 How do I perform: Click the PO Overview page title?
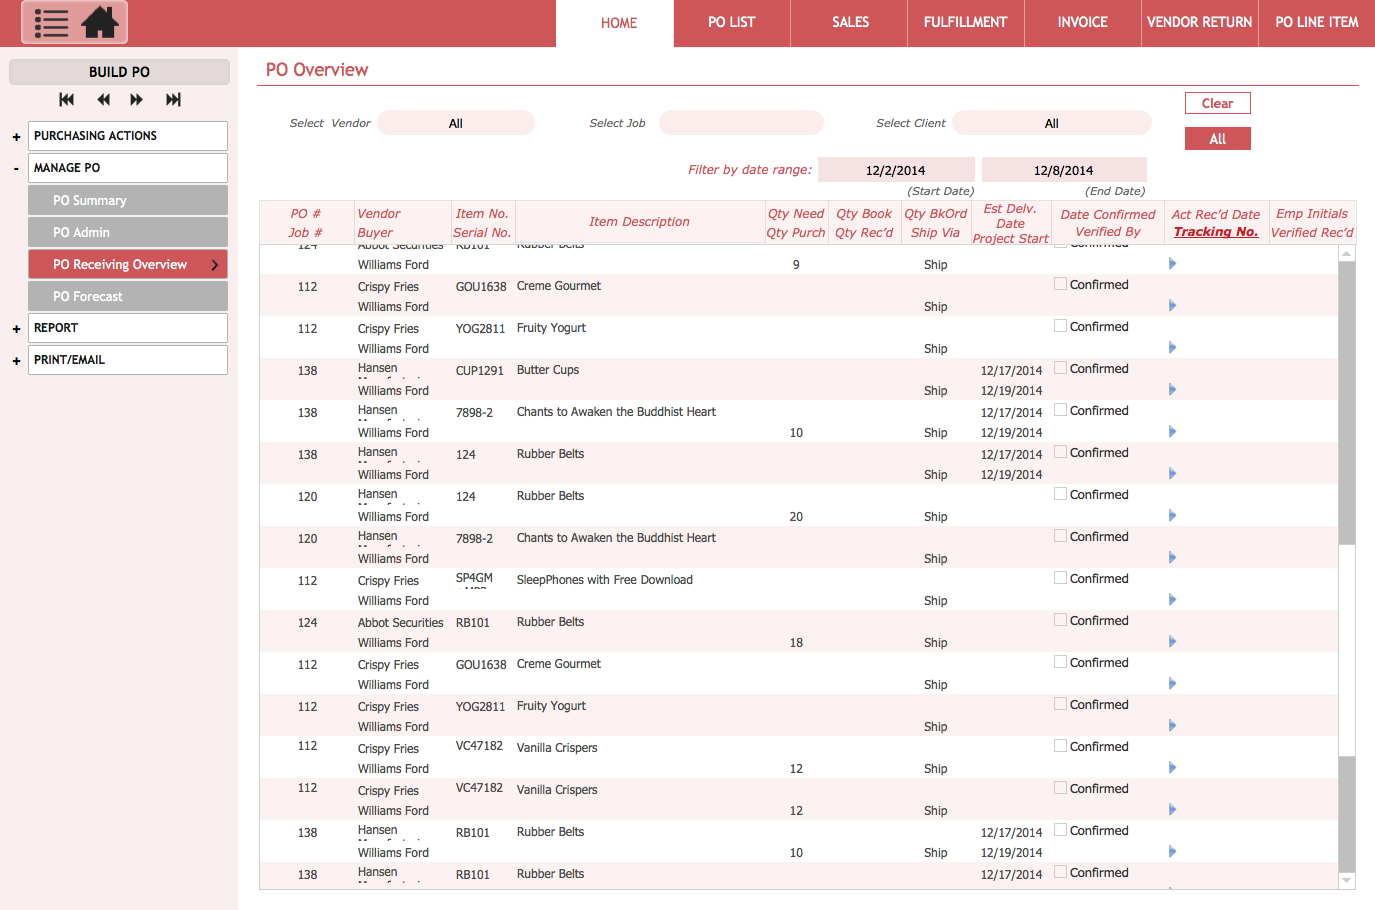click(317, 70)
